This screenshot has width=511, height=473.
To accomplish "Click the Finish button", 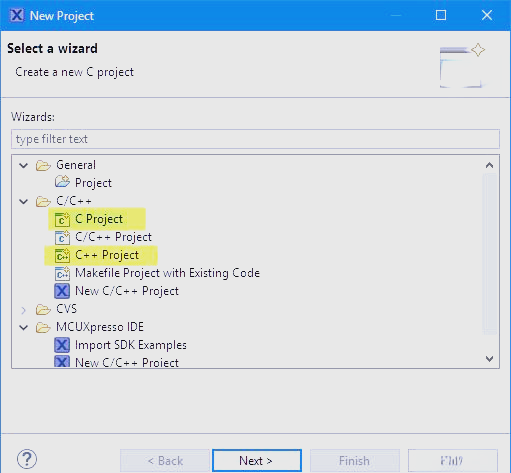I will coord(354,461).
